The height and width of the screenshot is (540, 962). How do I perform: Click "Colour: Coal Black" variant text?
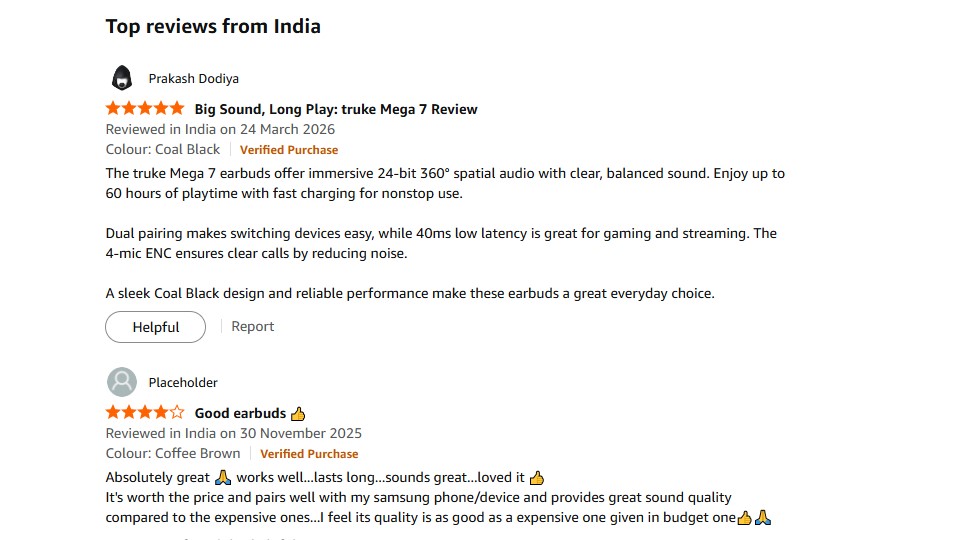click(163, 149)
